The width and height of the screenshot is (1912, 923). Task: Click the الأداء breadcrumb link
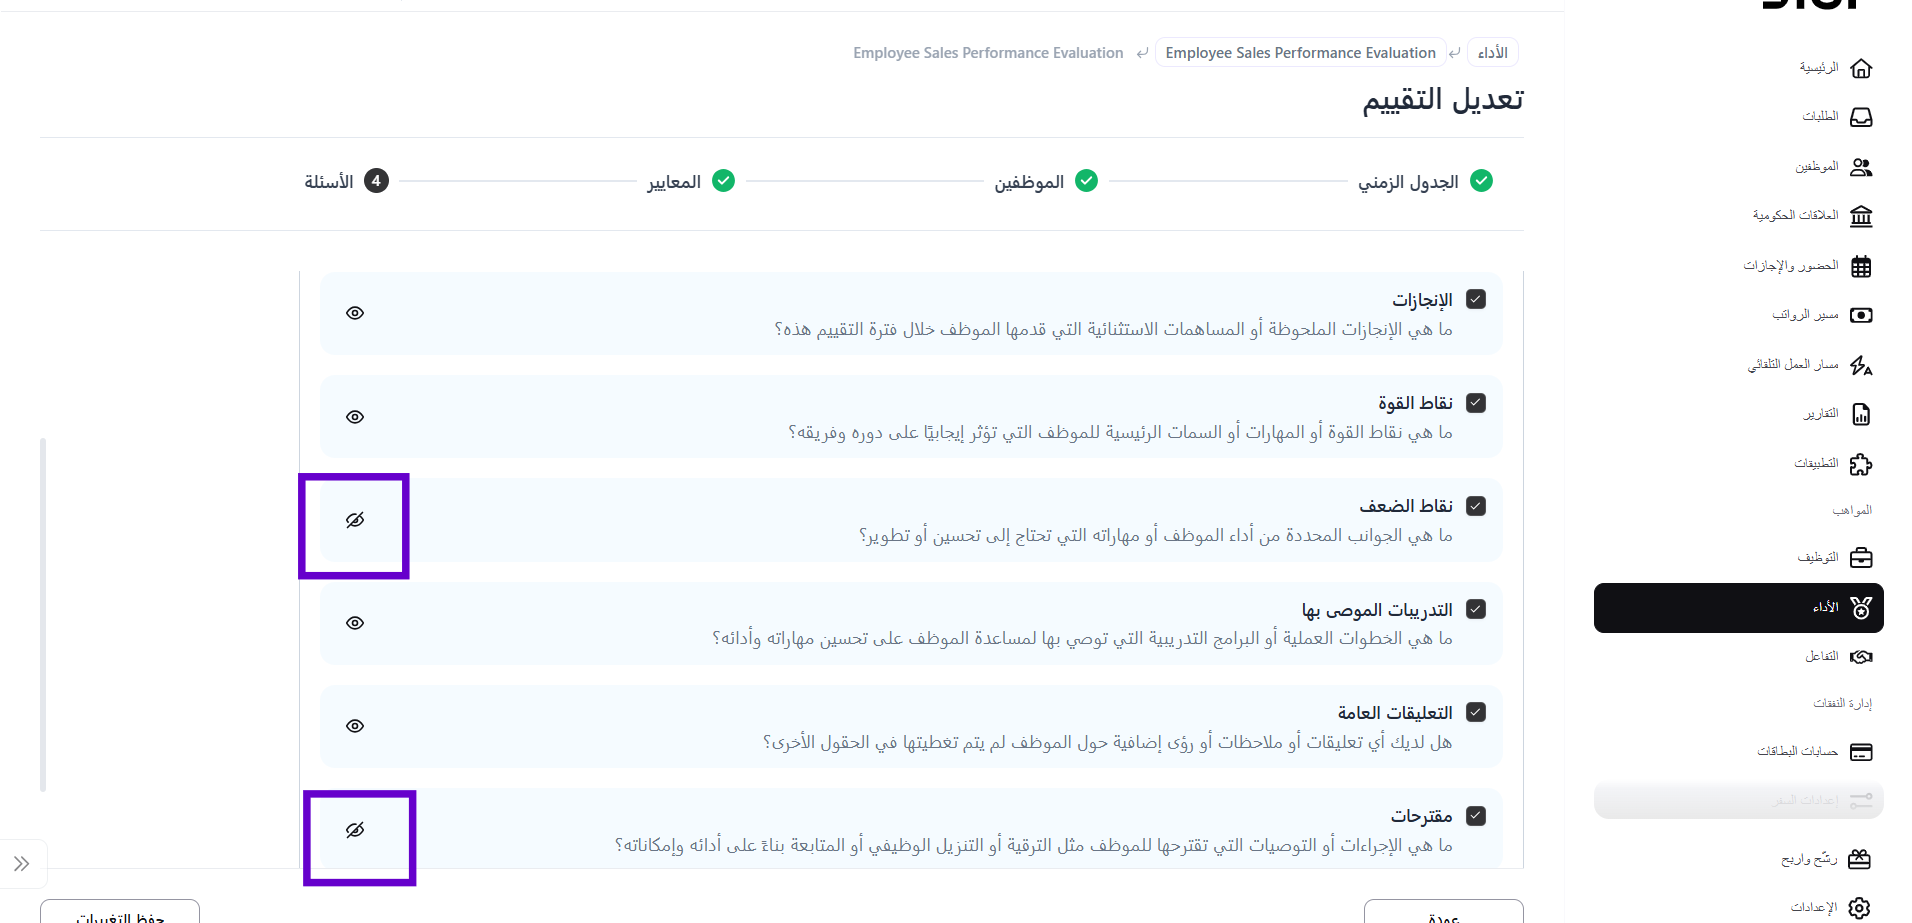pos(1492,52)
